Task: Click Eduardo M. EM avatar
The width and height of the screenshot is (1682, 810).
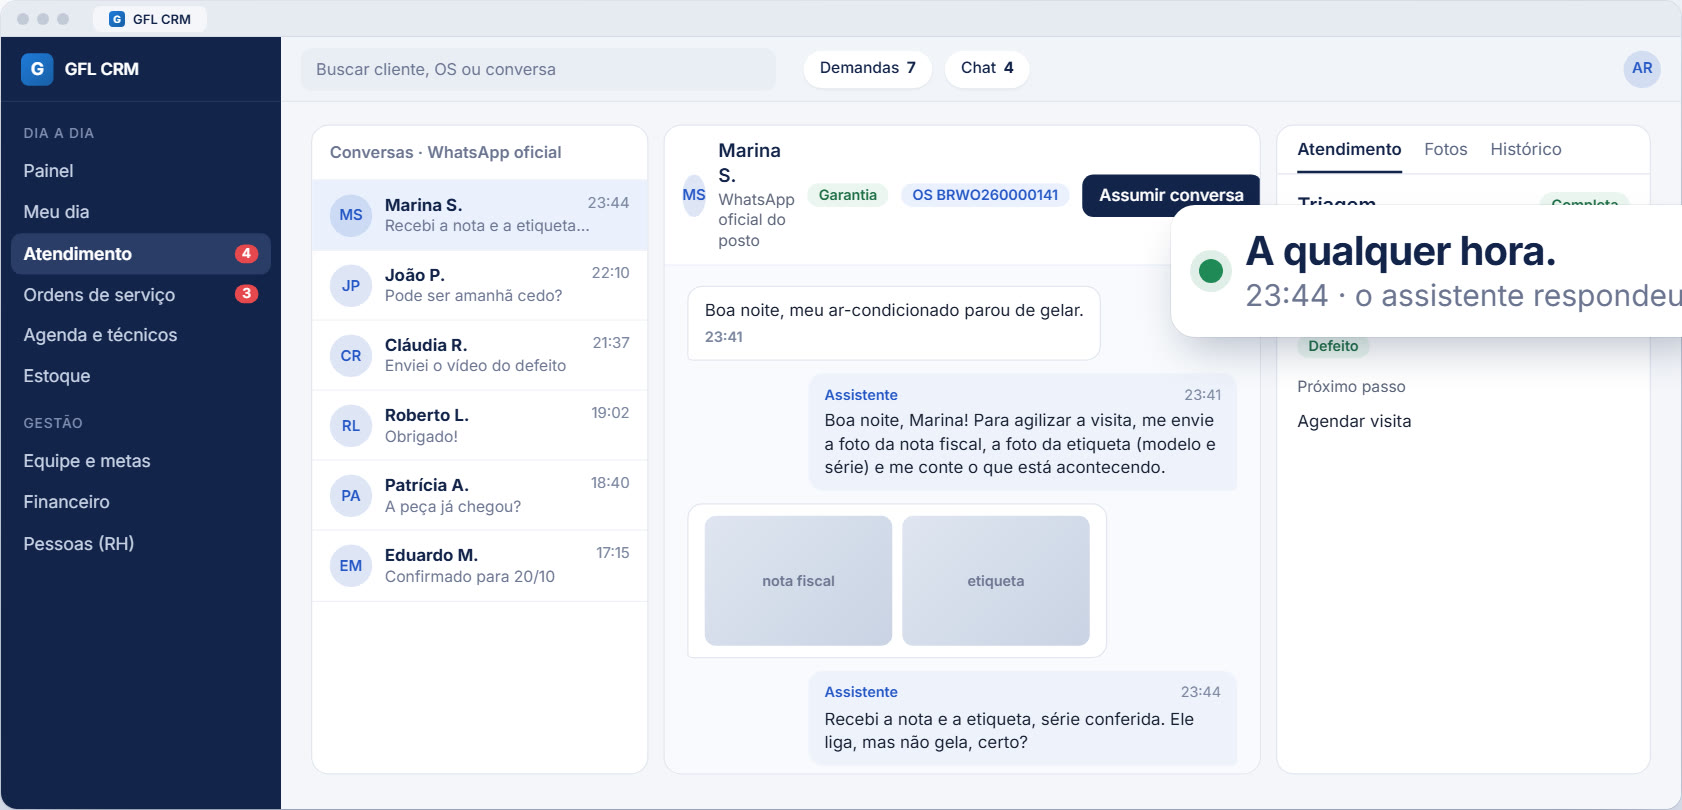Action: 351,565
